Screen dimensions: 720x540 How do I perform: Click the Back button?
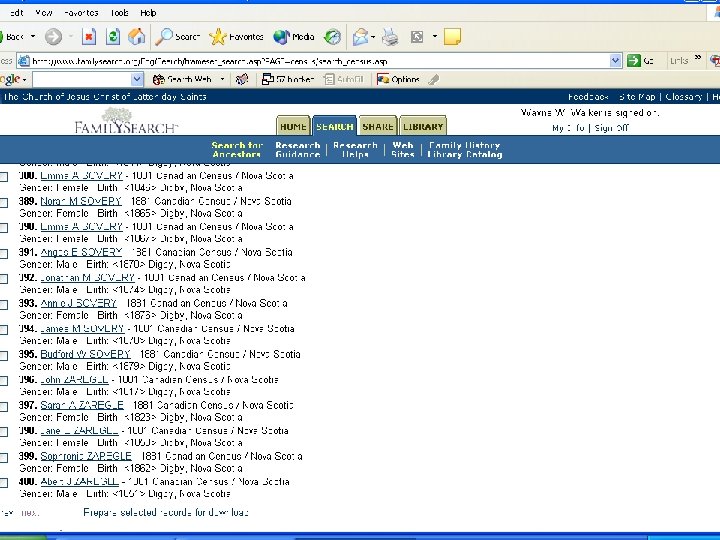point(12,37)
